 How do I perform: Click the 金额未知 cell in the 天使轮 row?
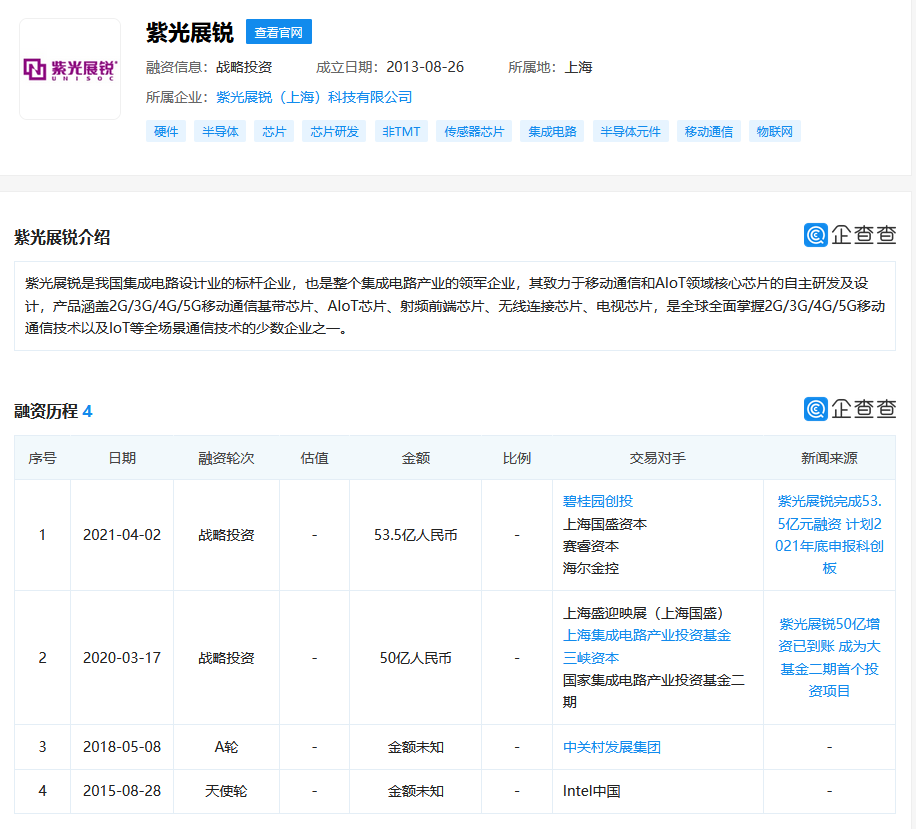click(415, 791)
